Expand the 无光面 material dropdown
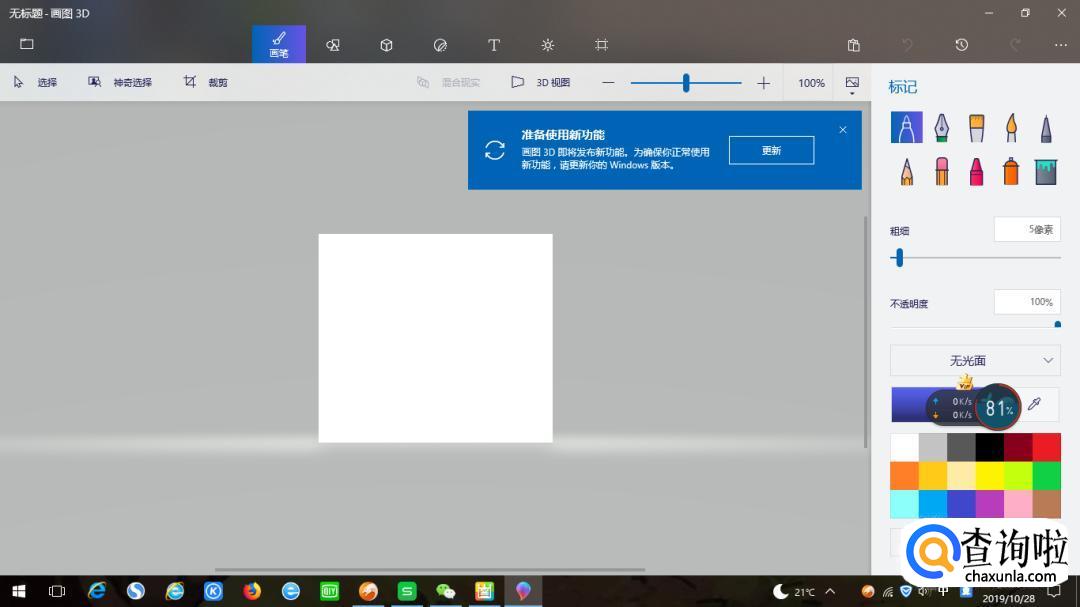The width and height of the screenshot is (1080, 607). pos(975,360)
